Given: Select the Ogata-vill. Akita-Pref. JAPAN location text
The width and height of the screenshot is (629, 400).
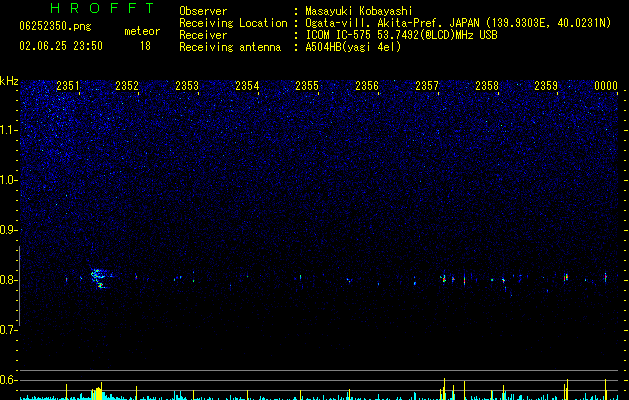Looking at the screenshot, I should pos(458,23).
